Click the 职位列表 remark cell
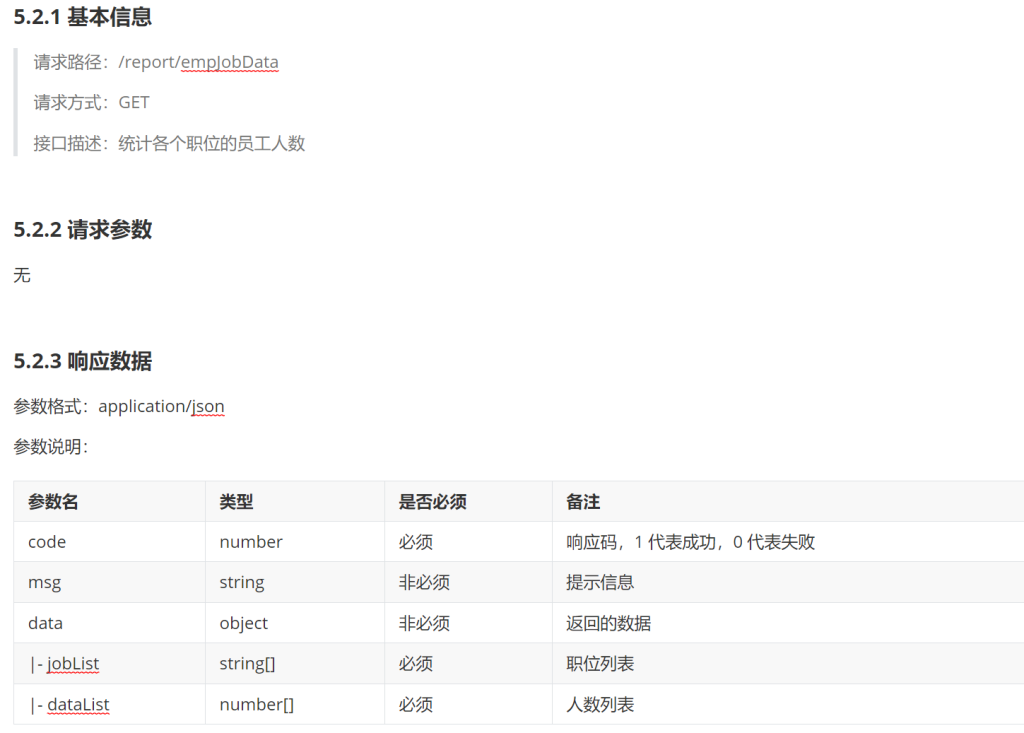Screen dimensions: 1024x733 [x=600, y=664]
